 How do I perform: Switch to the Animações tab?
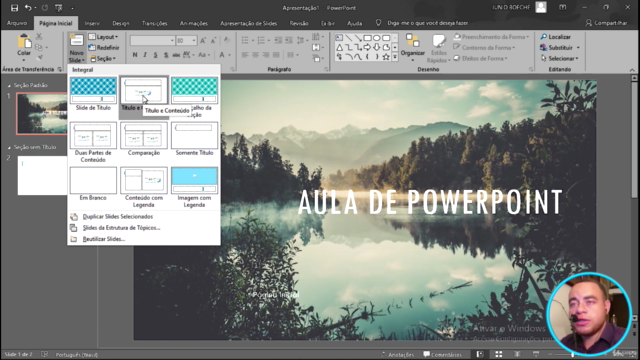193,23
